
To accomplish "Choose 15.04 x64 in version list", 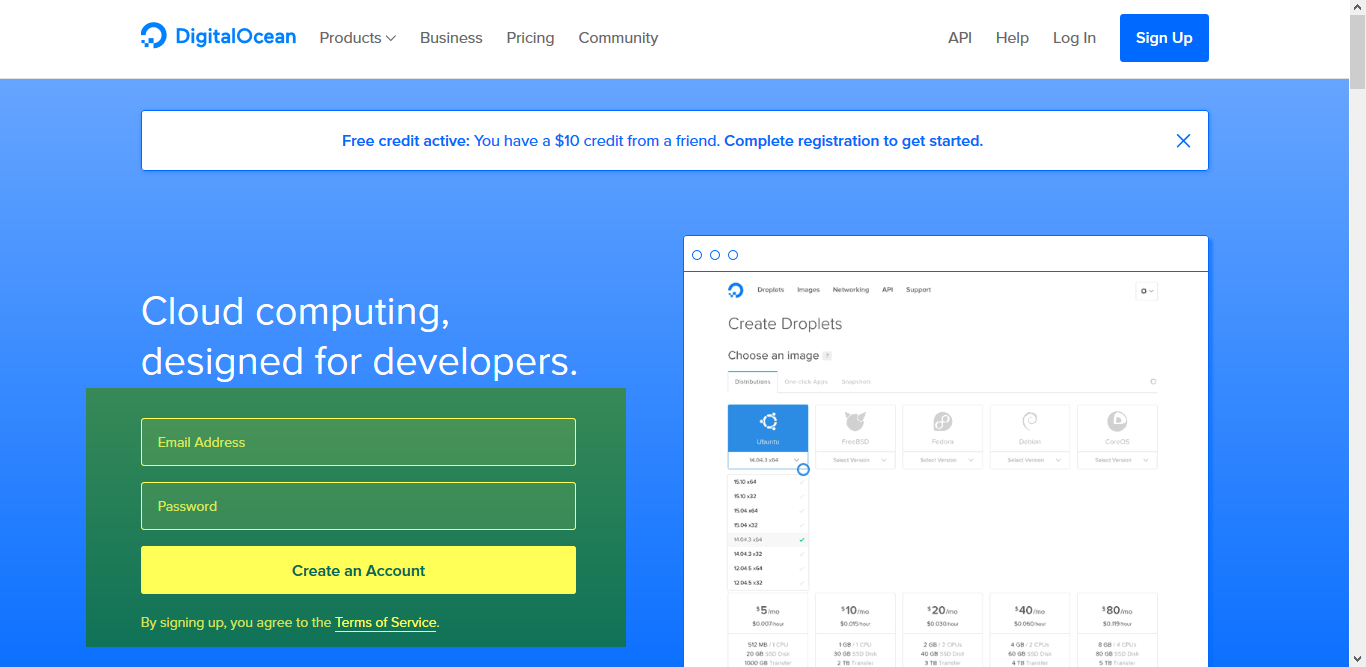I will [768, 511].
